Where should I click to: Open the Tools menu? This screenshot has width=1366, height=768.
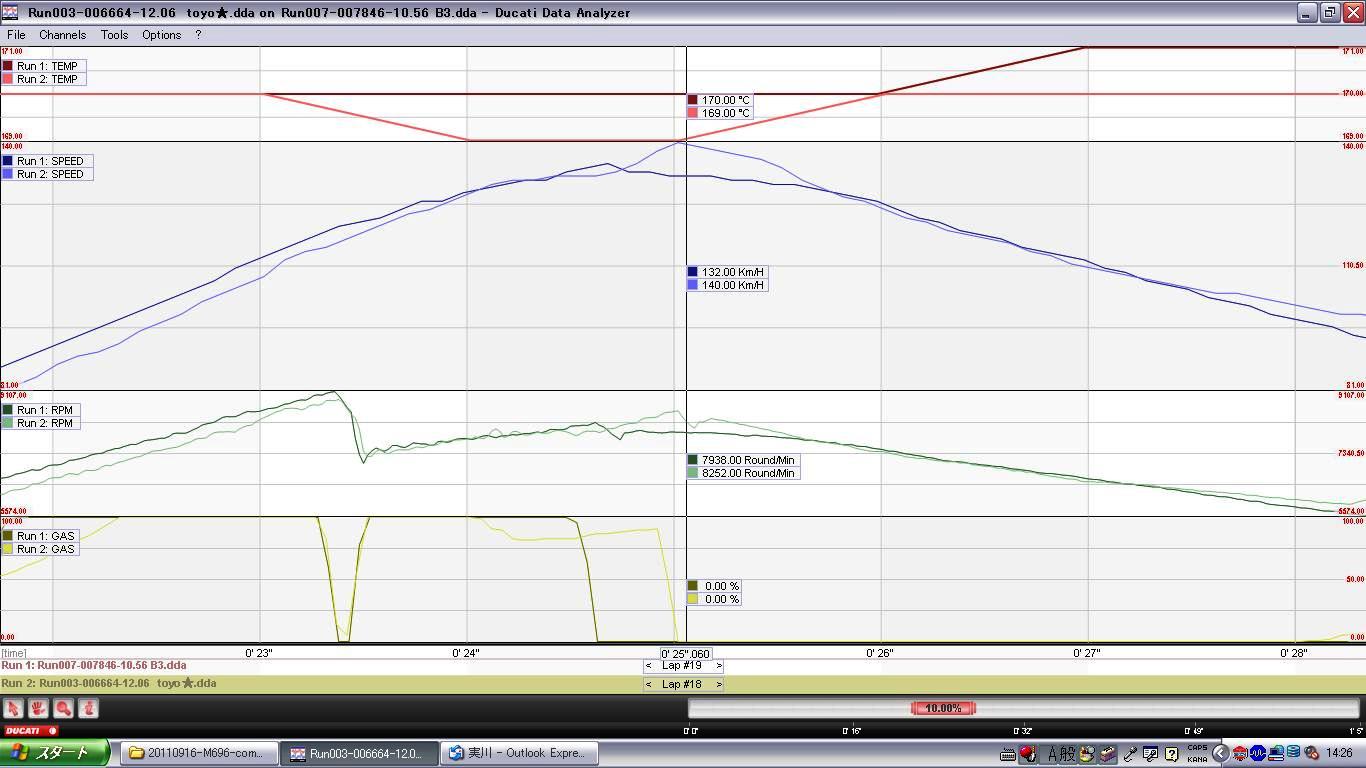point(114,34)
